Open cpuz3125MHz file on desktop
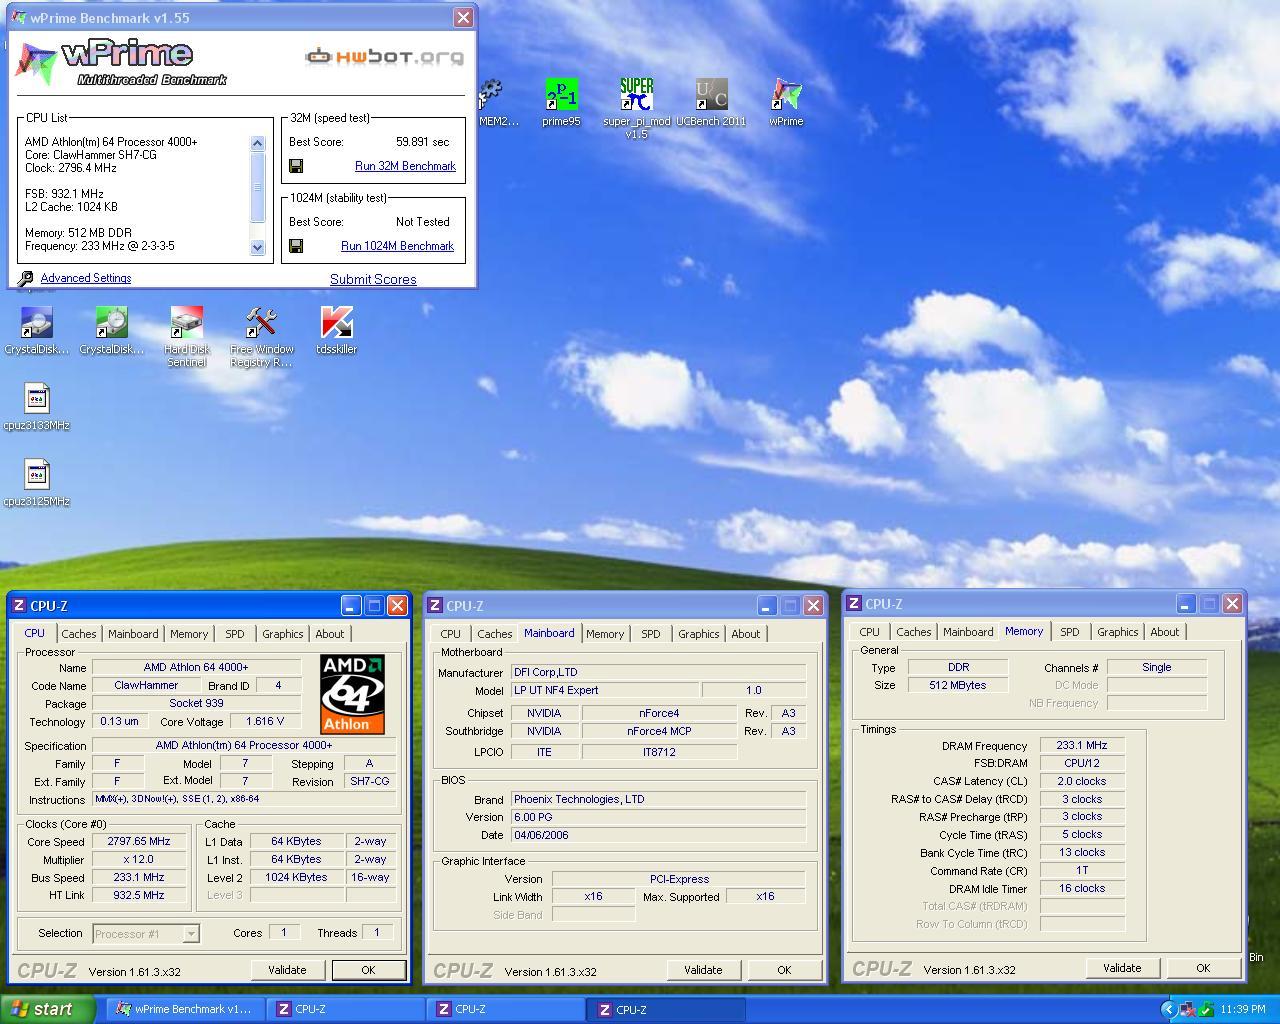This screenshot has height=1024, width=1280. coord(37,475)
